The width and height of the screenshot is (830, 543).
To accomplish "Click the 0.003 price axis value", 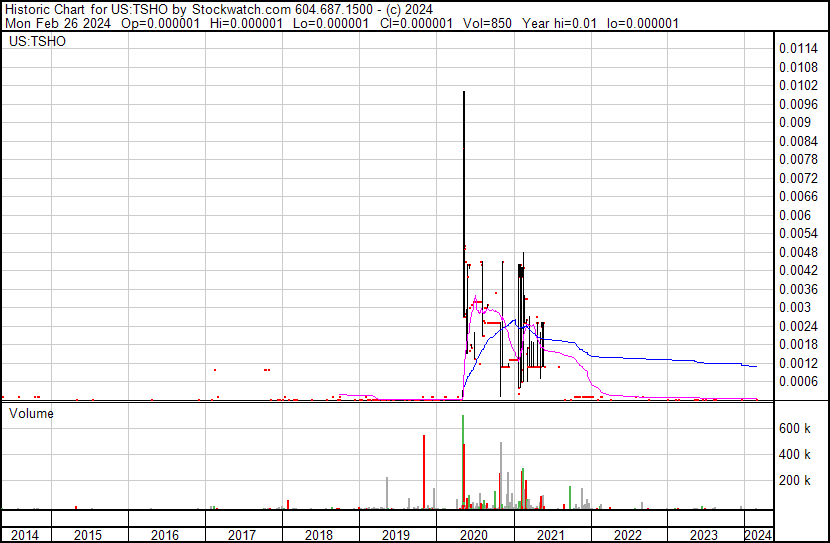I will [x=795, y=307].
